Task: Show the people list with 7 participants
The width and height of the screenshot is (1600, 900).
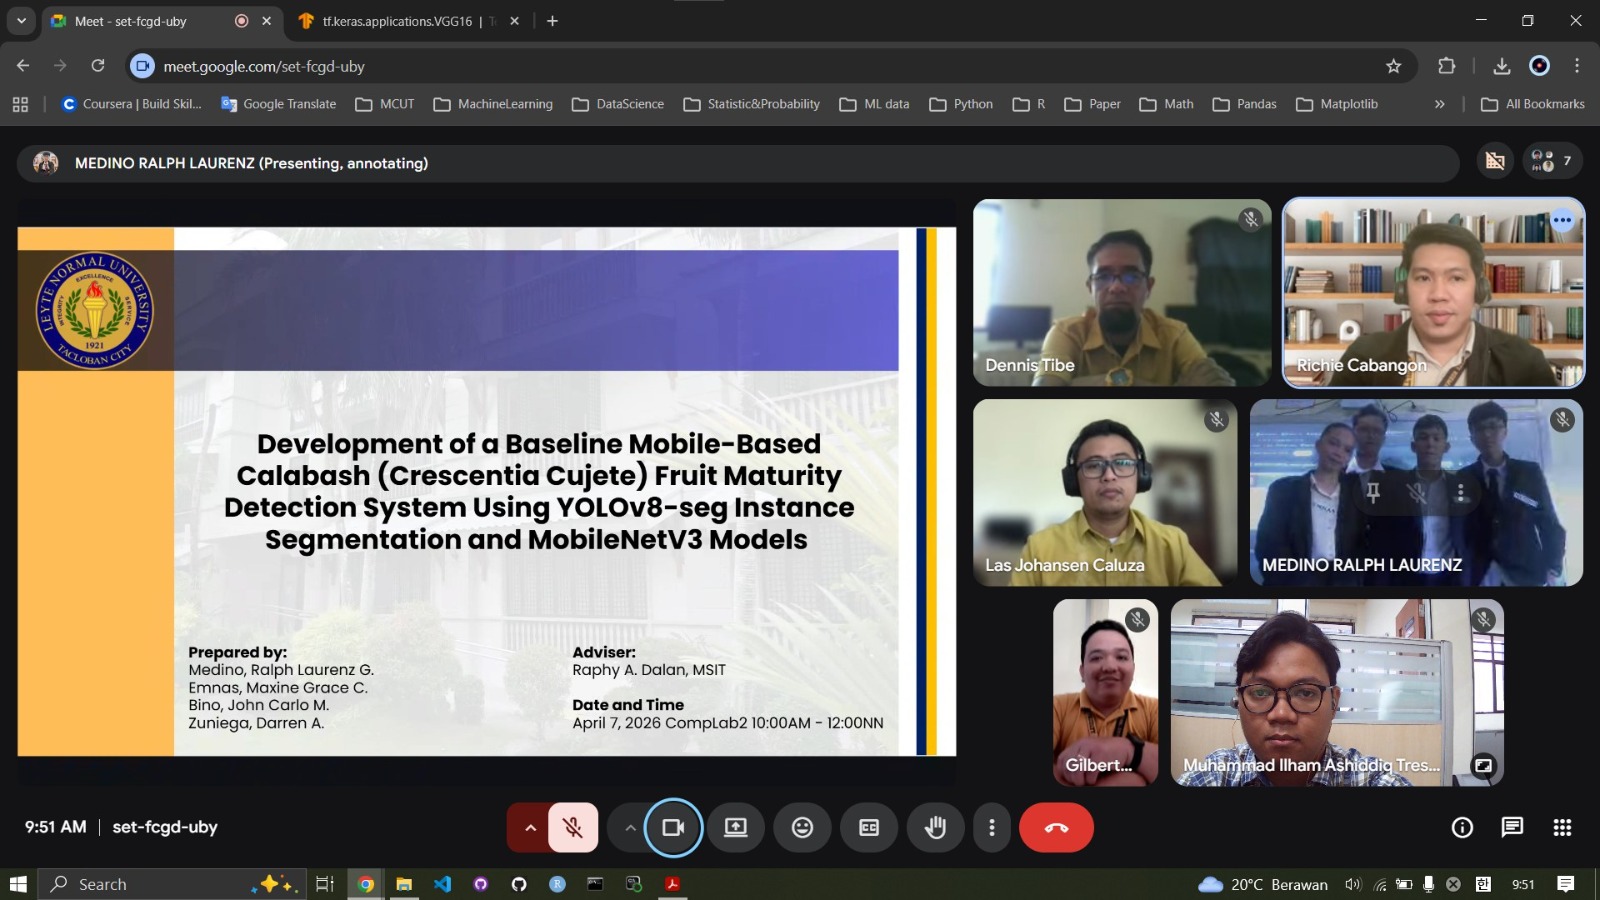Action: (x=1551, y=161)
